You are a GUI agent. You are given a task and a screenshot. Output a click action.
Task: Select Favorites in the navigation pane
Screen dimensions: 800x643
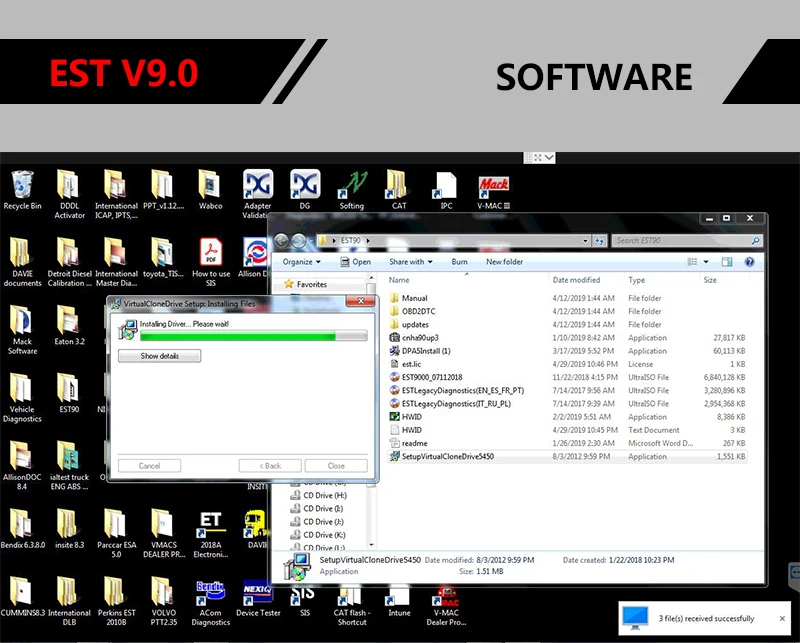tap(305, 284)
